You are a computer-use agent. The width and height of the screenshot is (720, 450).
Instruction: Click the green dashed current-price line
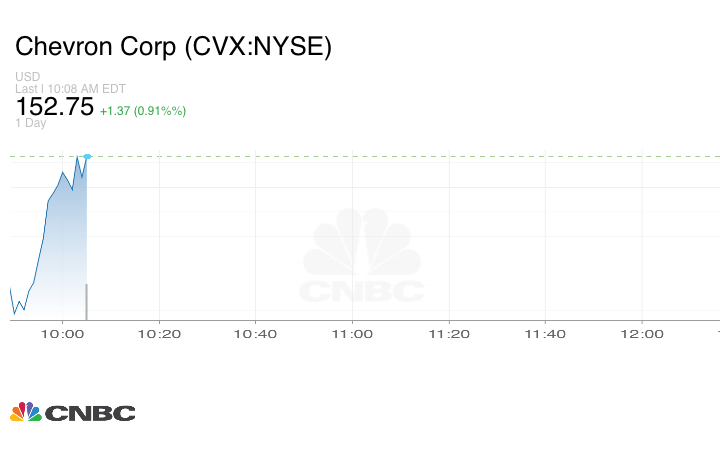click(400, 156)
